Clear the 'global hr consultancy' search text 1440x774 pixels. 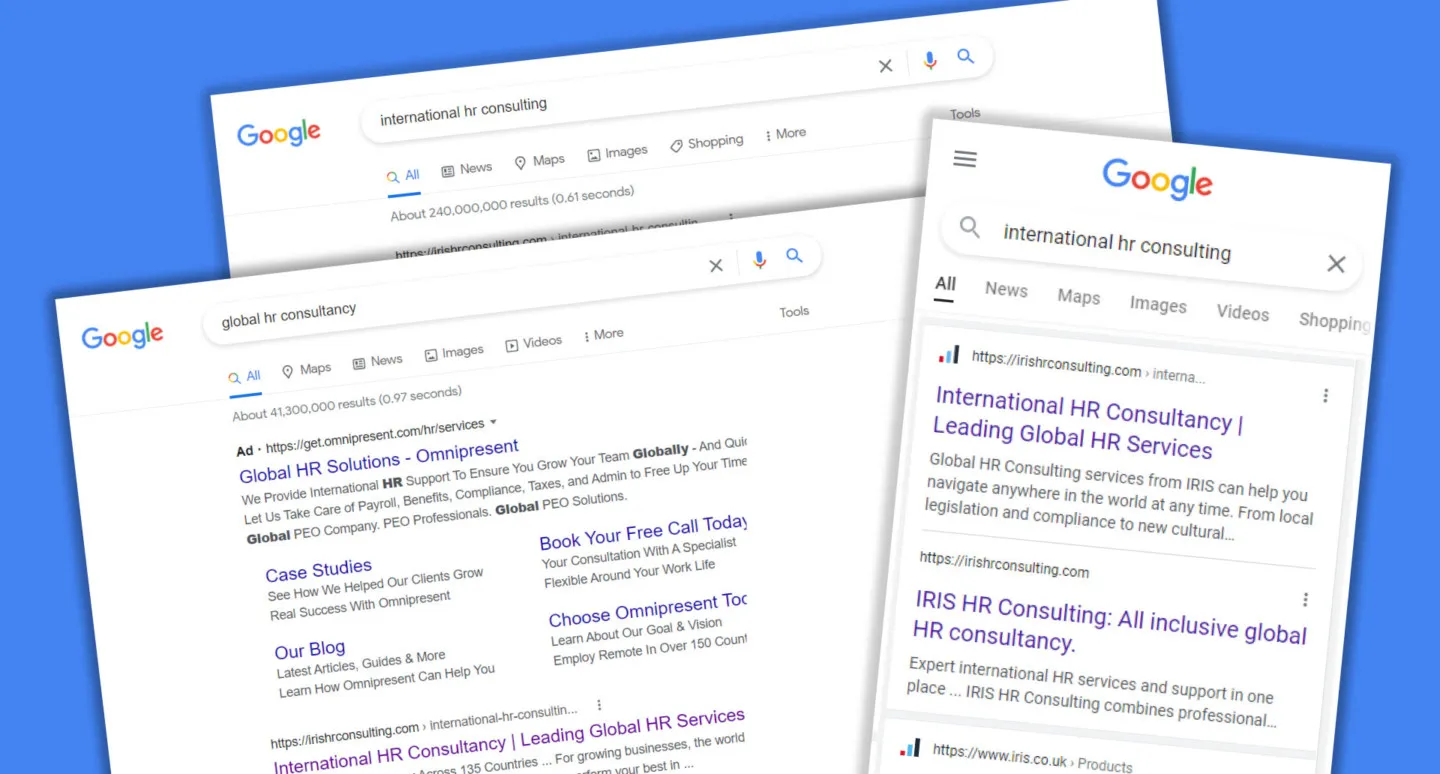(x=716, y=266)
